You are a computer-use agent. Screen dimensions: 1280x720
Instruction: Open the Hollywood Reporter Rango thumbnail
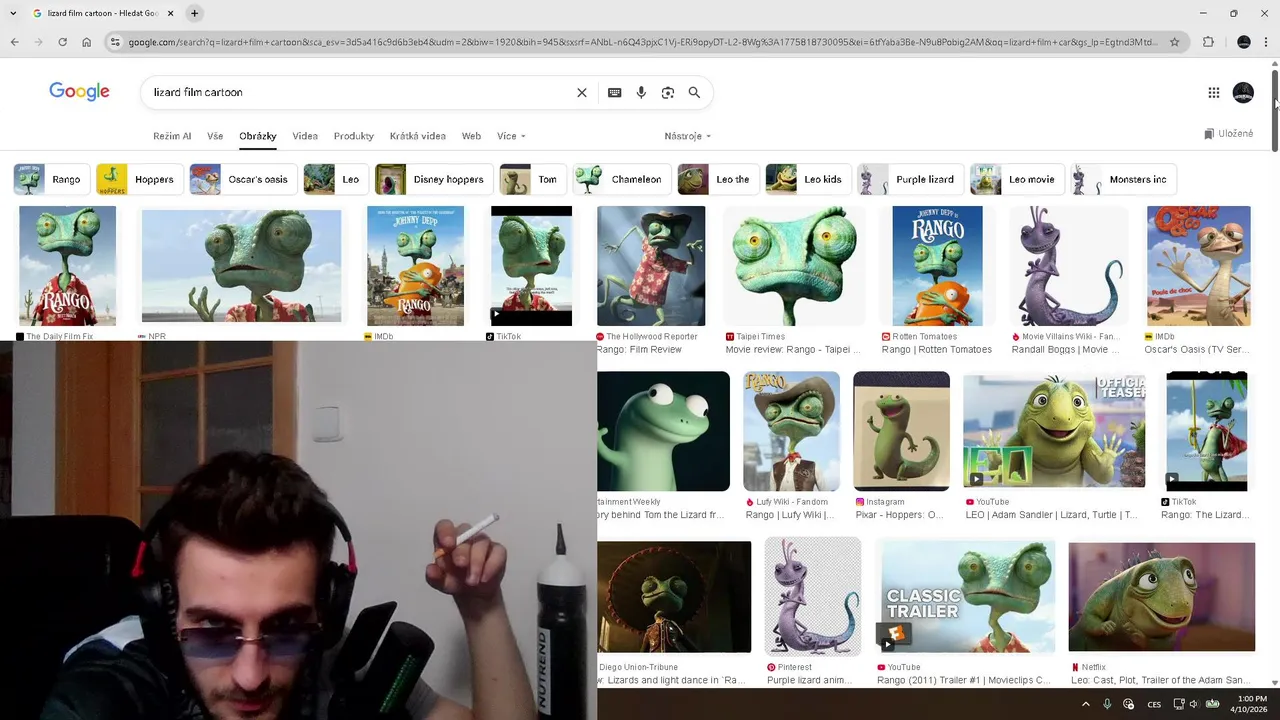click(651, 266)
